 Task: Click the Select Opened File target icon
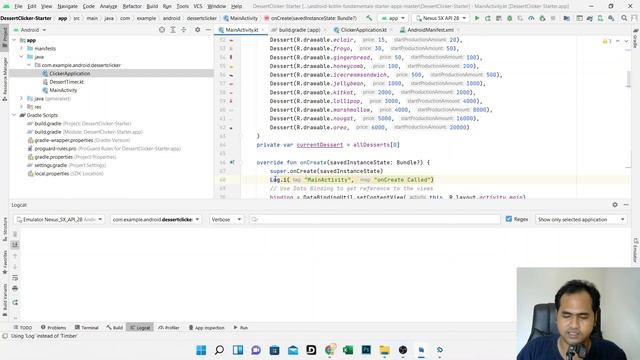[x=162, y=30]
